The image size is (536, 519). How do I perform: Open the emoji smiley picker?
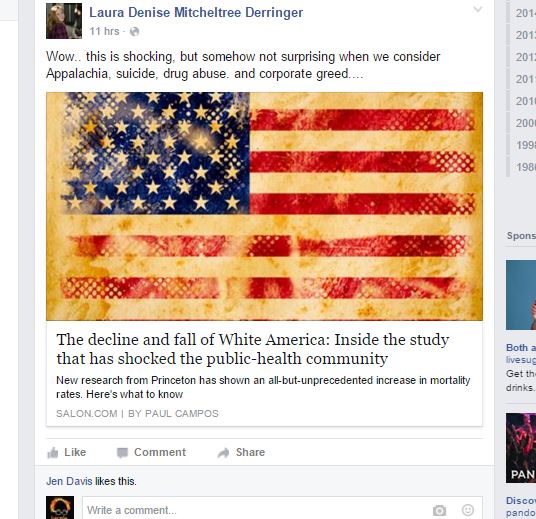(x=468, y=510)
